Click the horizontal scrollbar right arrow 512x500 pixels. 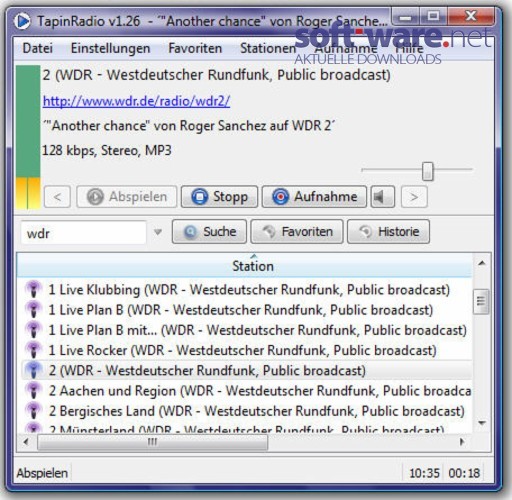462,442
